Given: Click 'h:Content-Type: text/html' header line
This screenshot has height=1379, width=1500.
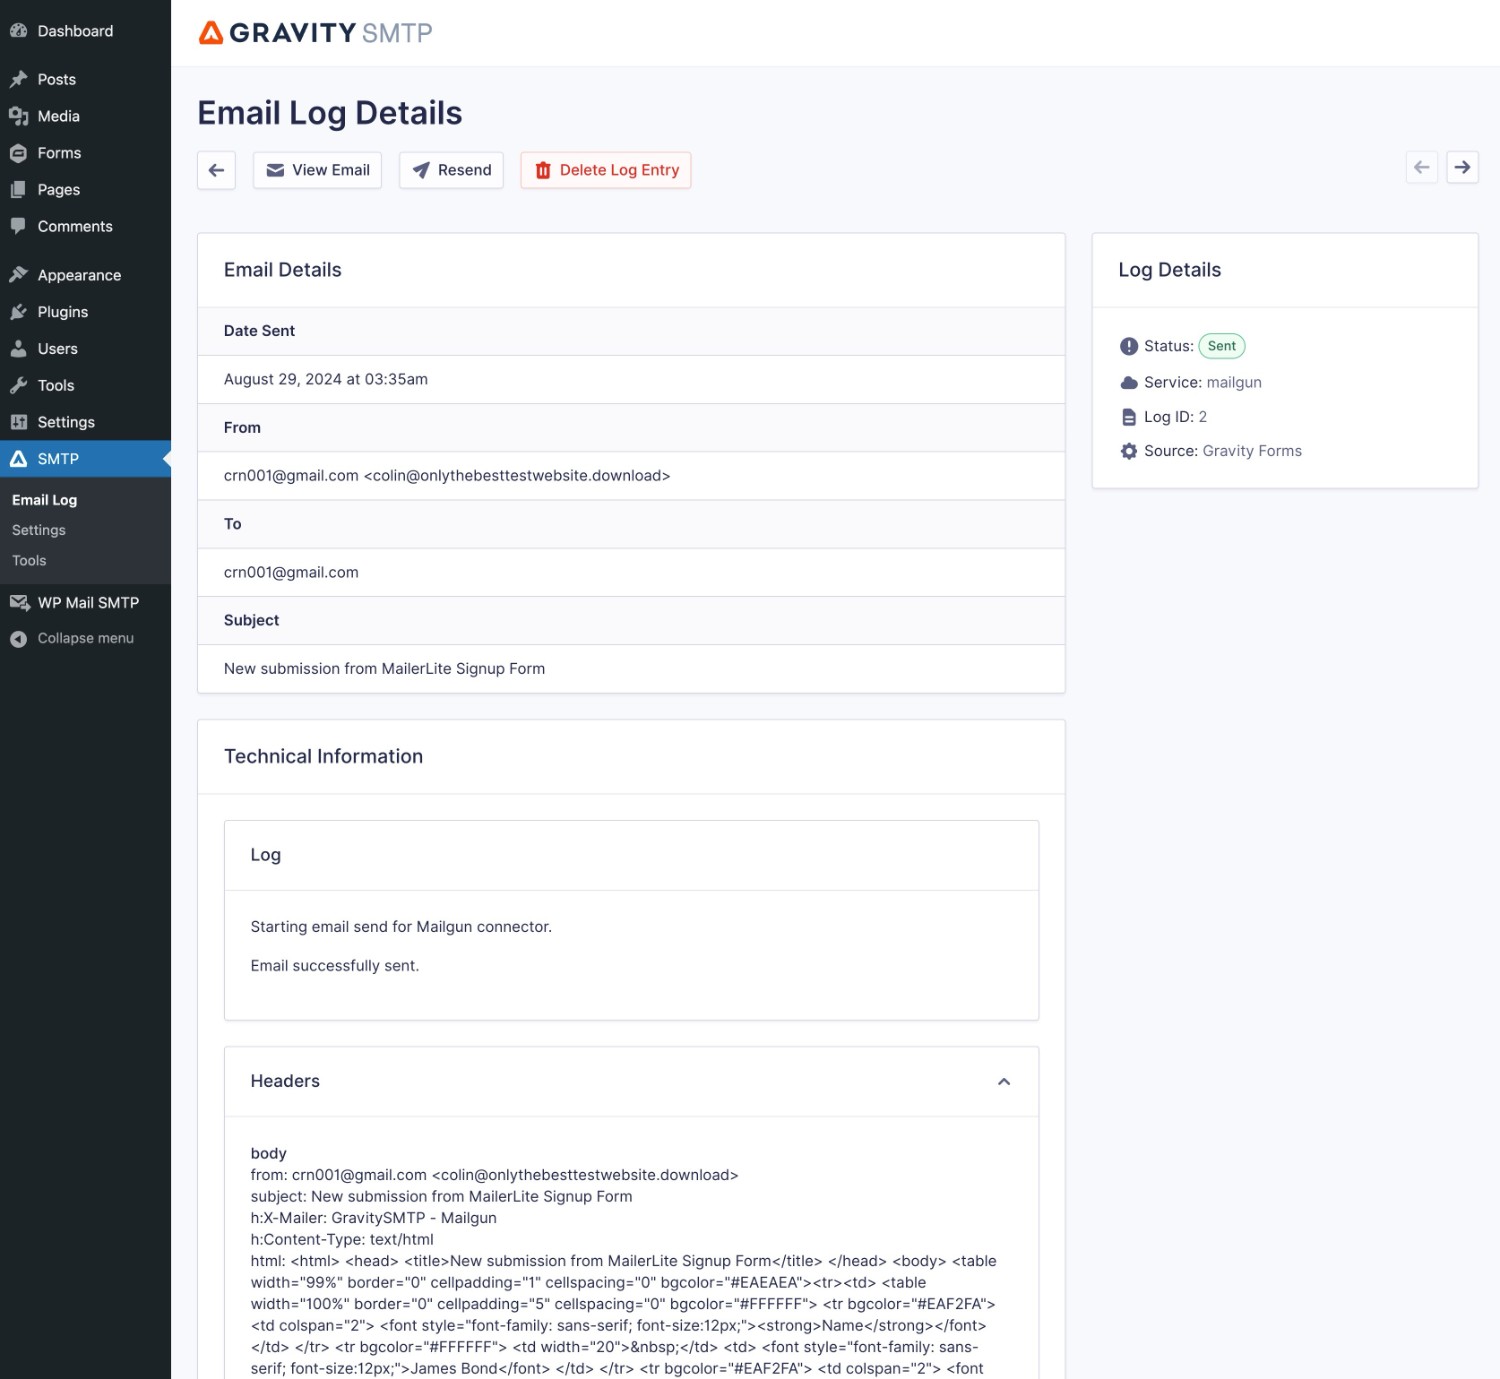Looking at the screenshot, I should (342, 1239).
